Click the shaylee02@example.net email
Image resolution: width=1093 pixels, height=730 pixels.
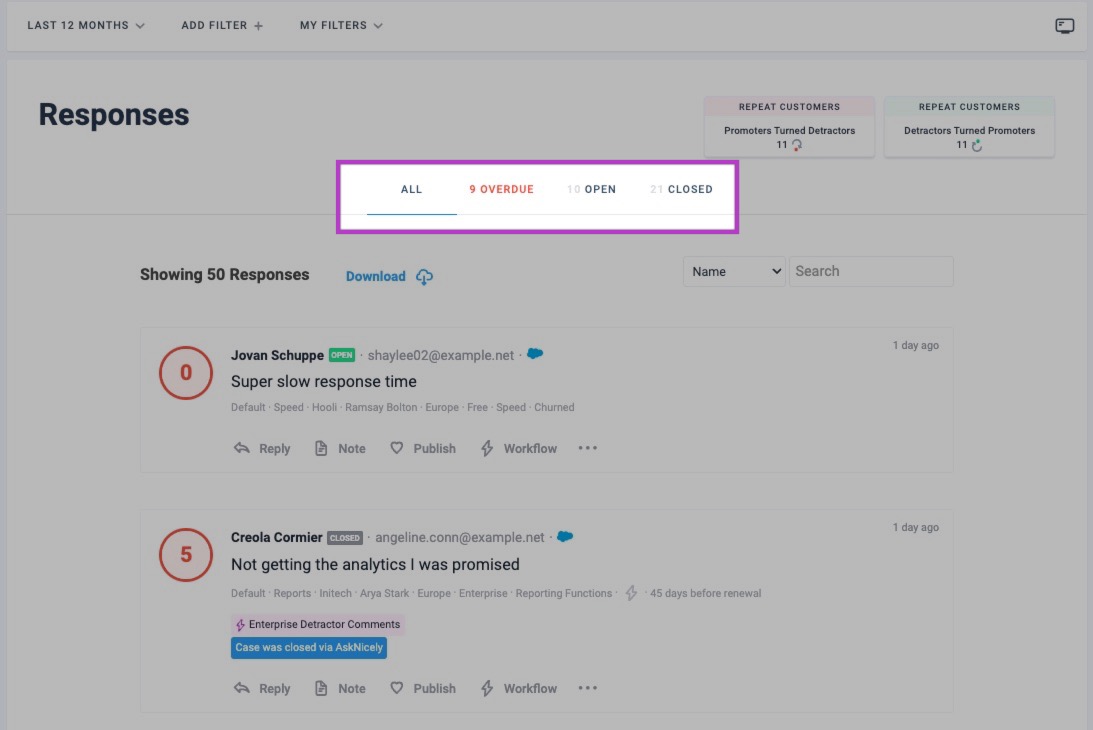pos(441,355)
